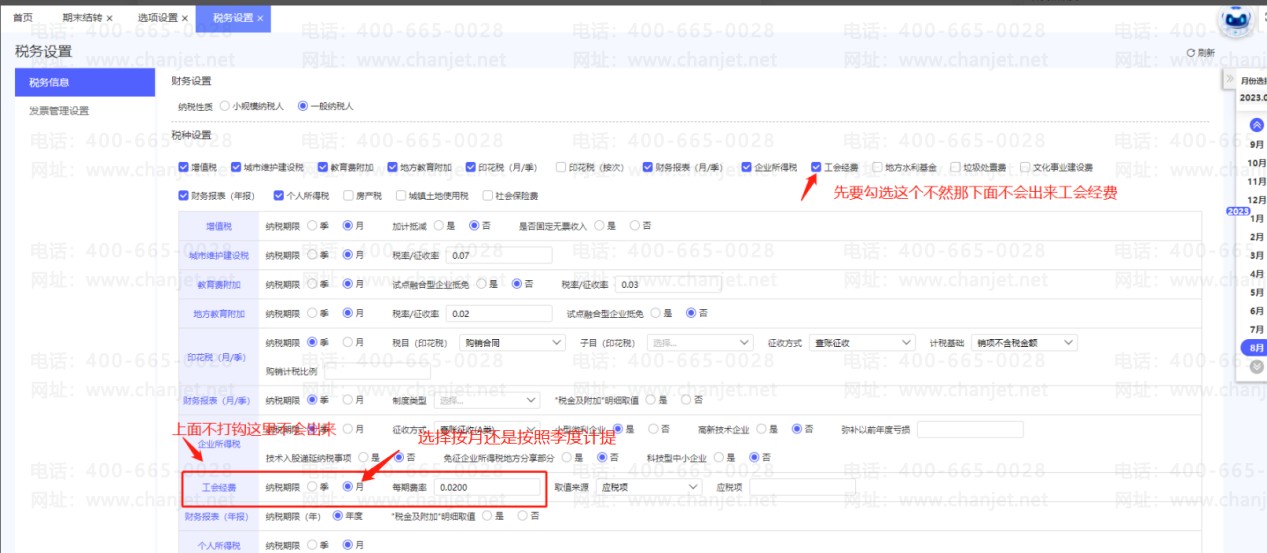Select the highlighted 8月 month
The image size is (1267, 553).
1255,348
